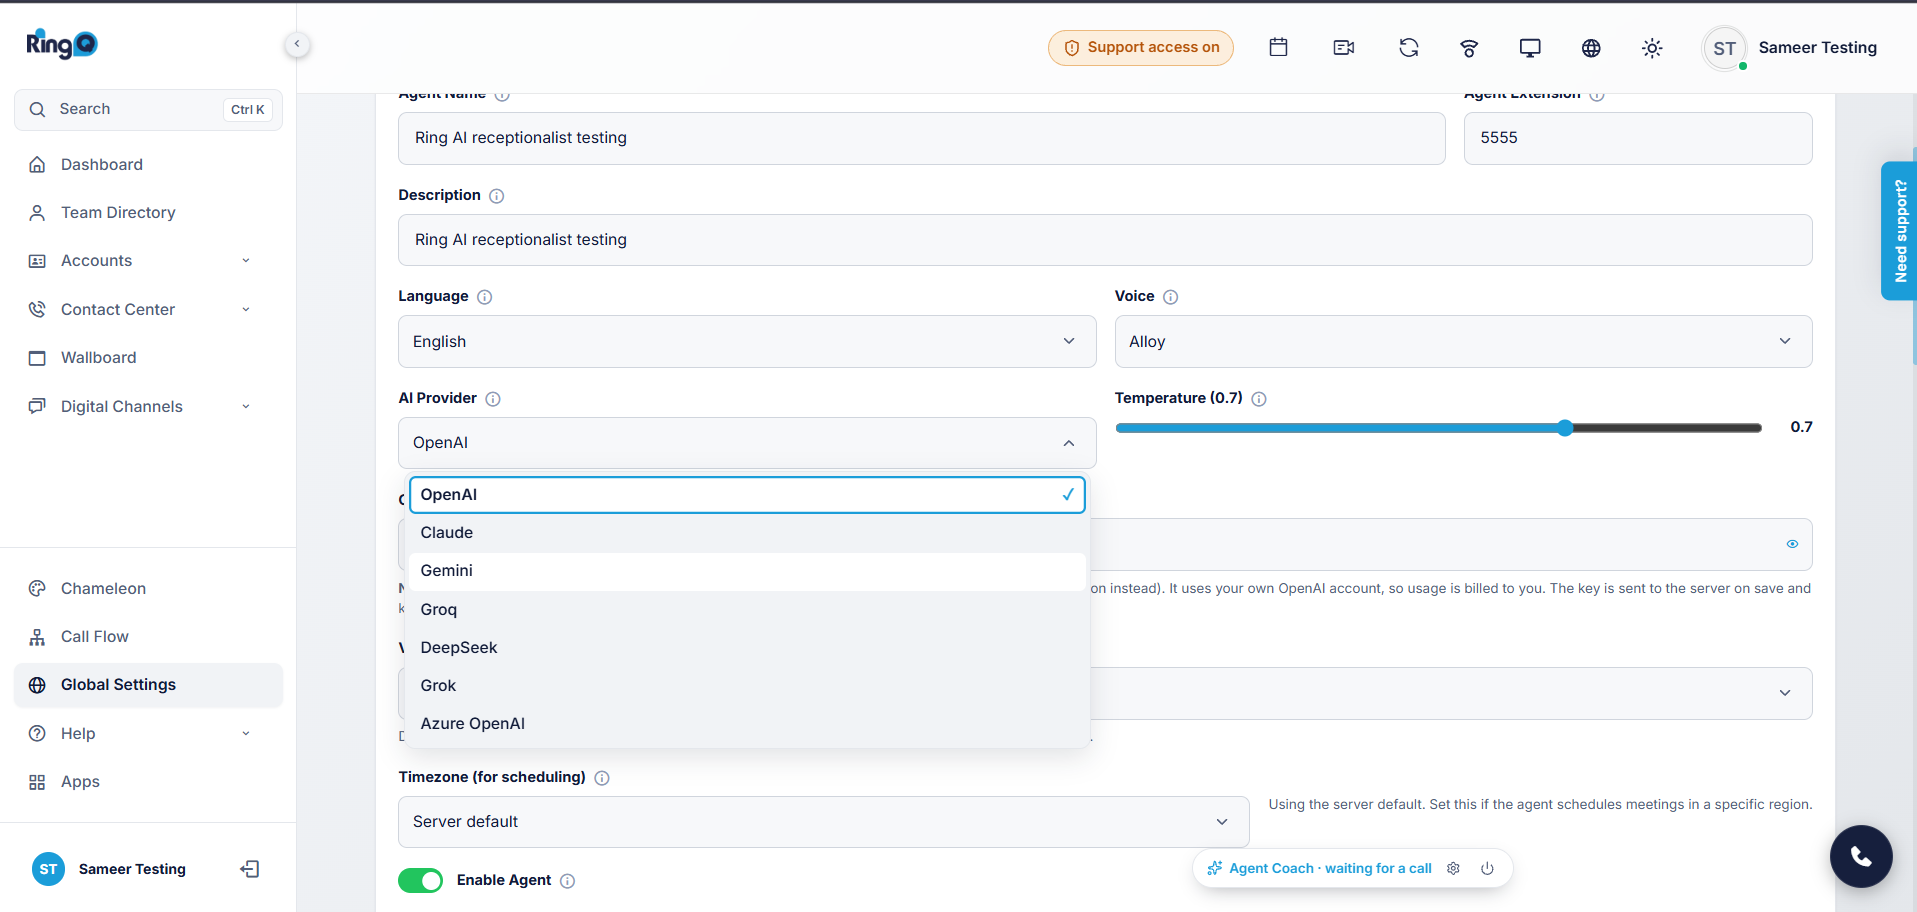Open the globe language icon
Screen dimensions: 1917x912
(x=1591, y=47)
